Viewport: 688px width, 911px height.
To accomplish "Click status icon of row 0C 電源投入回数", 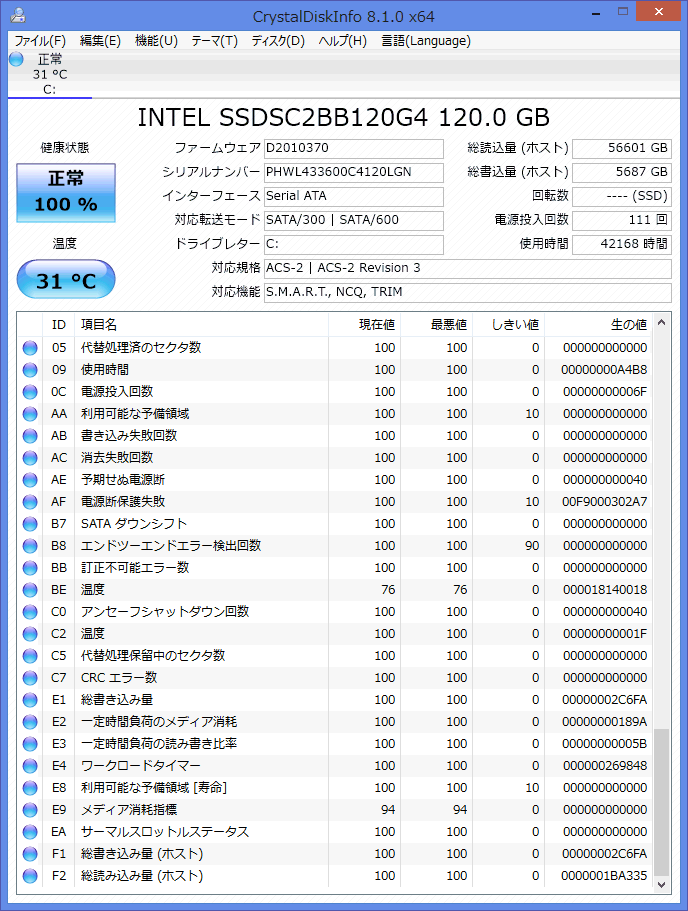I will pyautogui.click(x=30, y=392).
